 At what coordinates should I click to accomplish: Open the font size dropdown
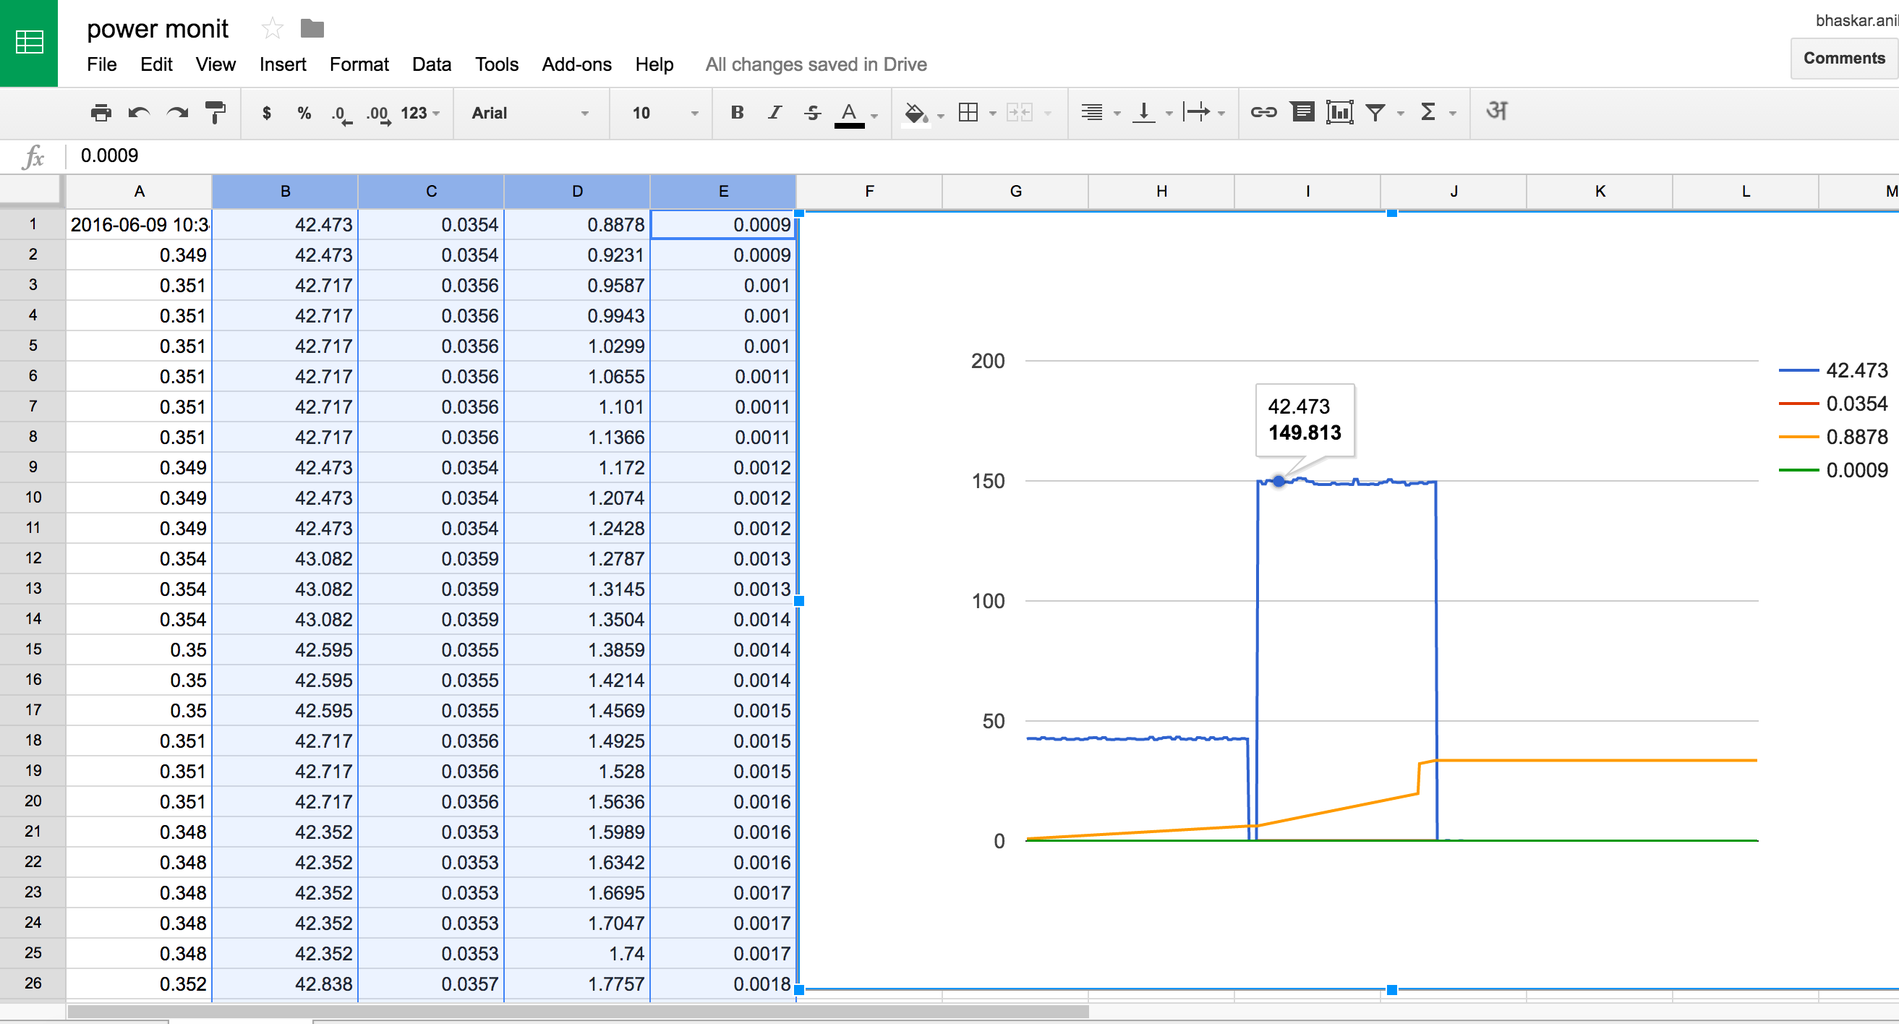[x=660, y=112]
